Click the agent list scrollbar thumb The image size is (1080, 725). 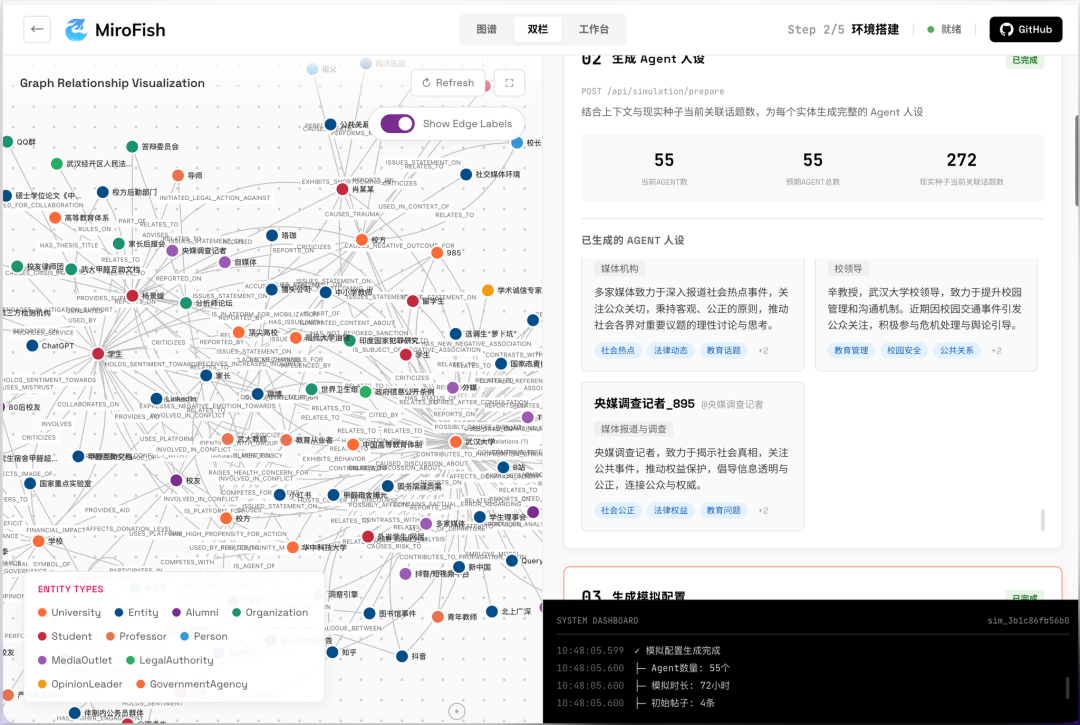tap(1042, 519)
